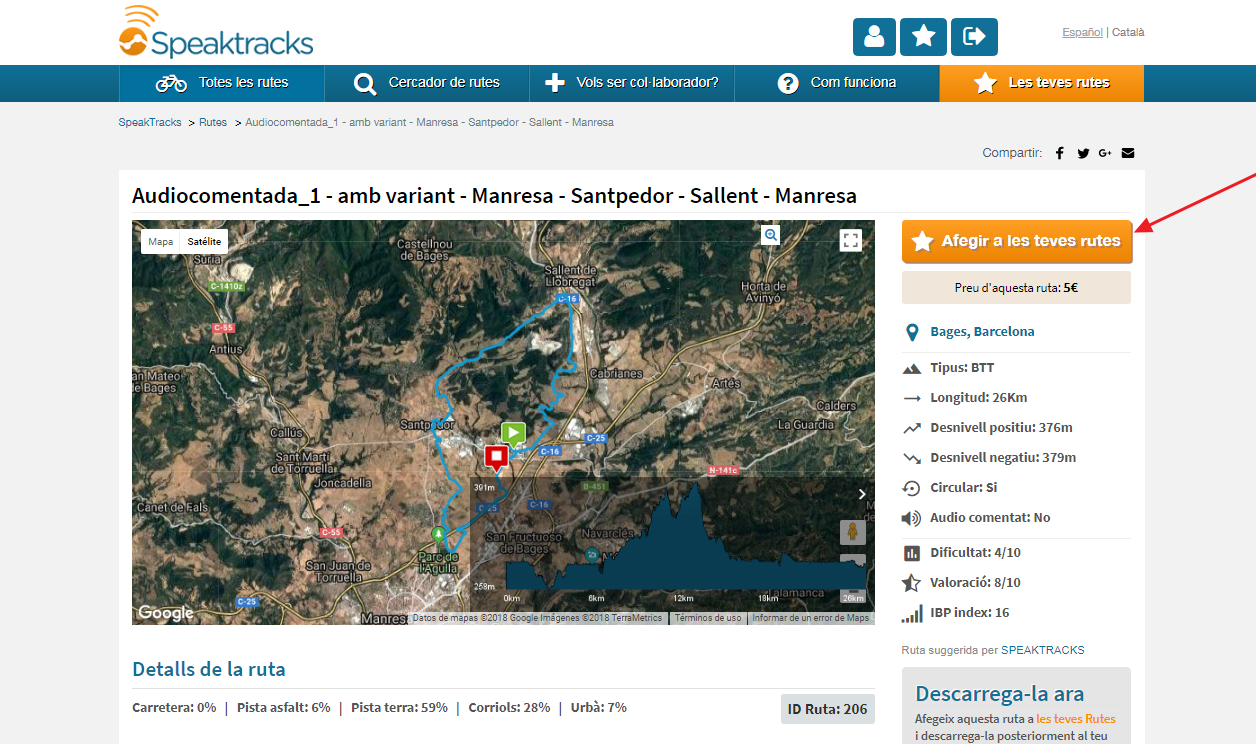Click Parc de l'Agulla green map marker
This screenshot has width=1256, height=744.
click(437, 533)
